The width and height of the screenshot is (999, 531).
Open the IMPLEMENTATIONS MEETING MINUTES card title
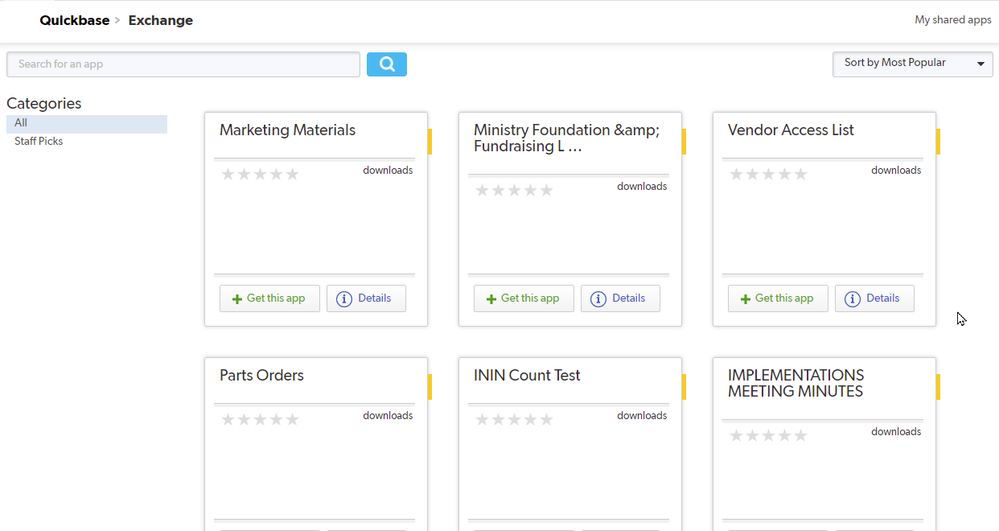796,383
